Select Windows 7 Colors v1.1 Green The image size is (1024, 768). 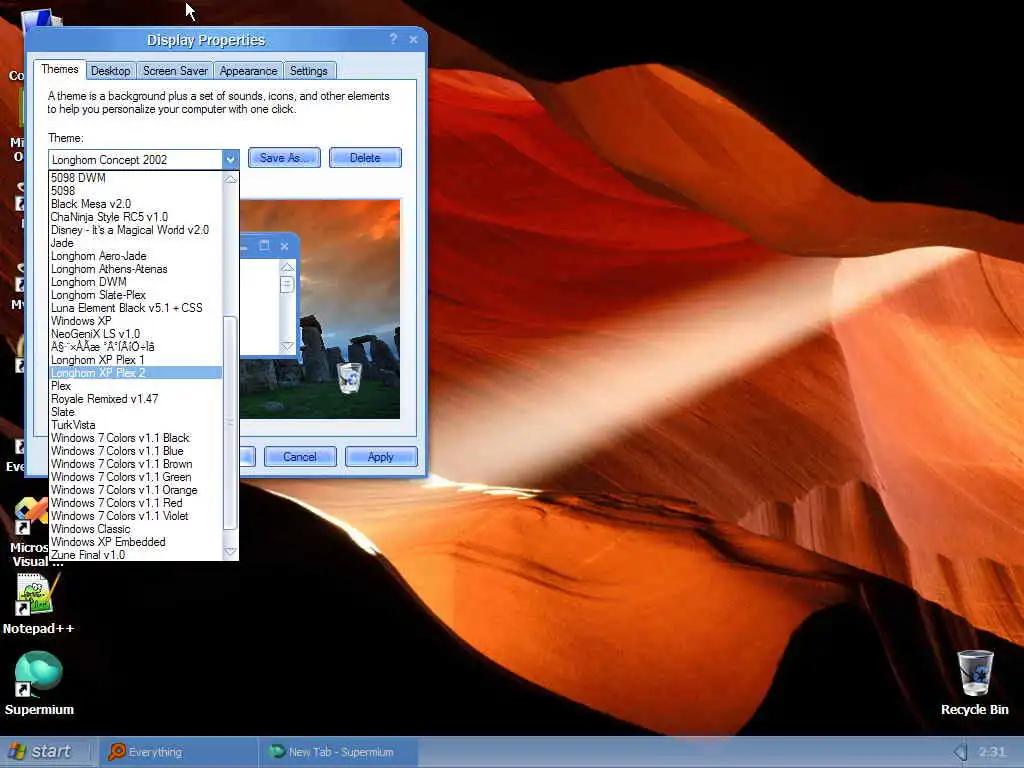[x=136, y=477]
